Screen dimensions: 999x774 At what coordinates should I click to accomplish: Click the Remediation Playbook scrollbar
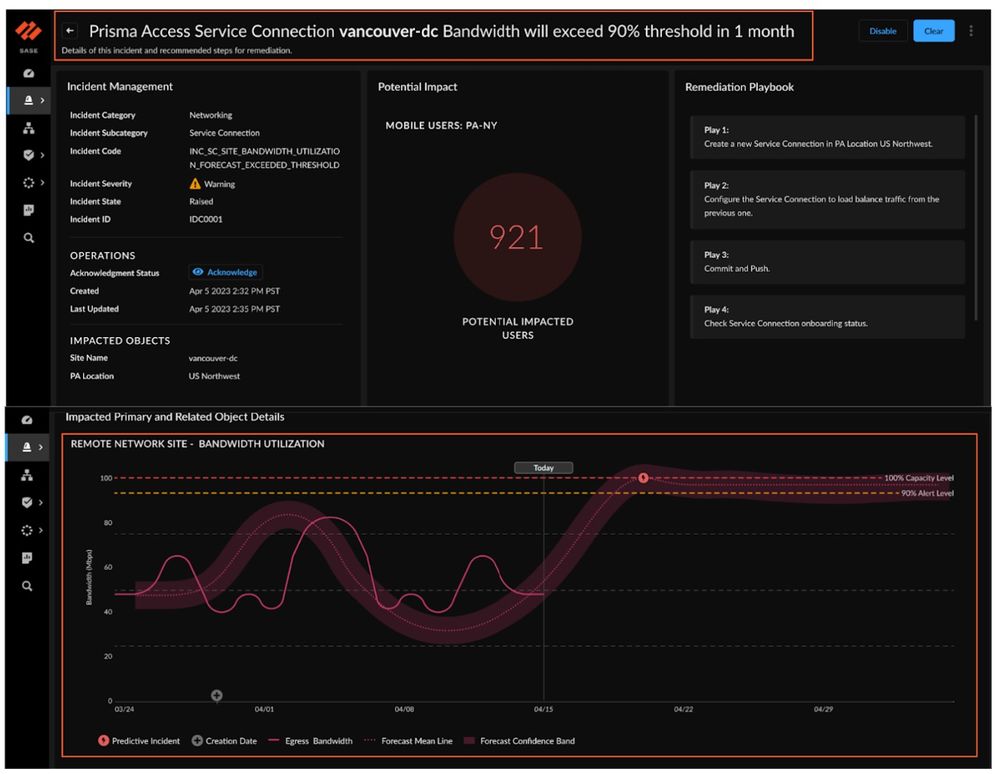point(976,215)
